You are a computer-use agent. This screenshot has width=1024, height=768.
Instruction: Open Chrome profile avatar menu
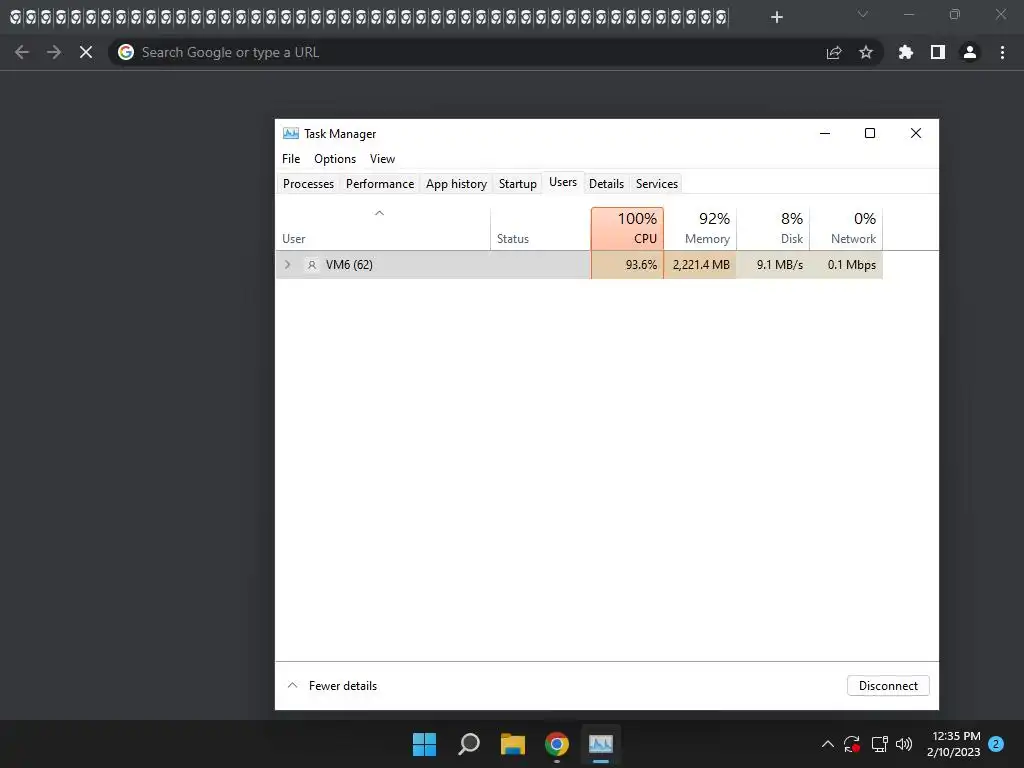(970, 52)
